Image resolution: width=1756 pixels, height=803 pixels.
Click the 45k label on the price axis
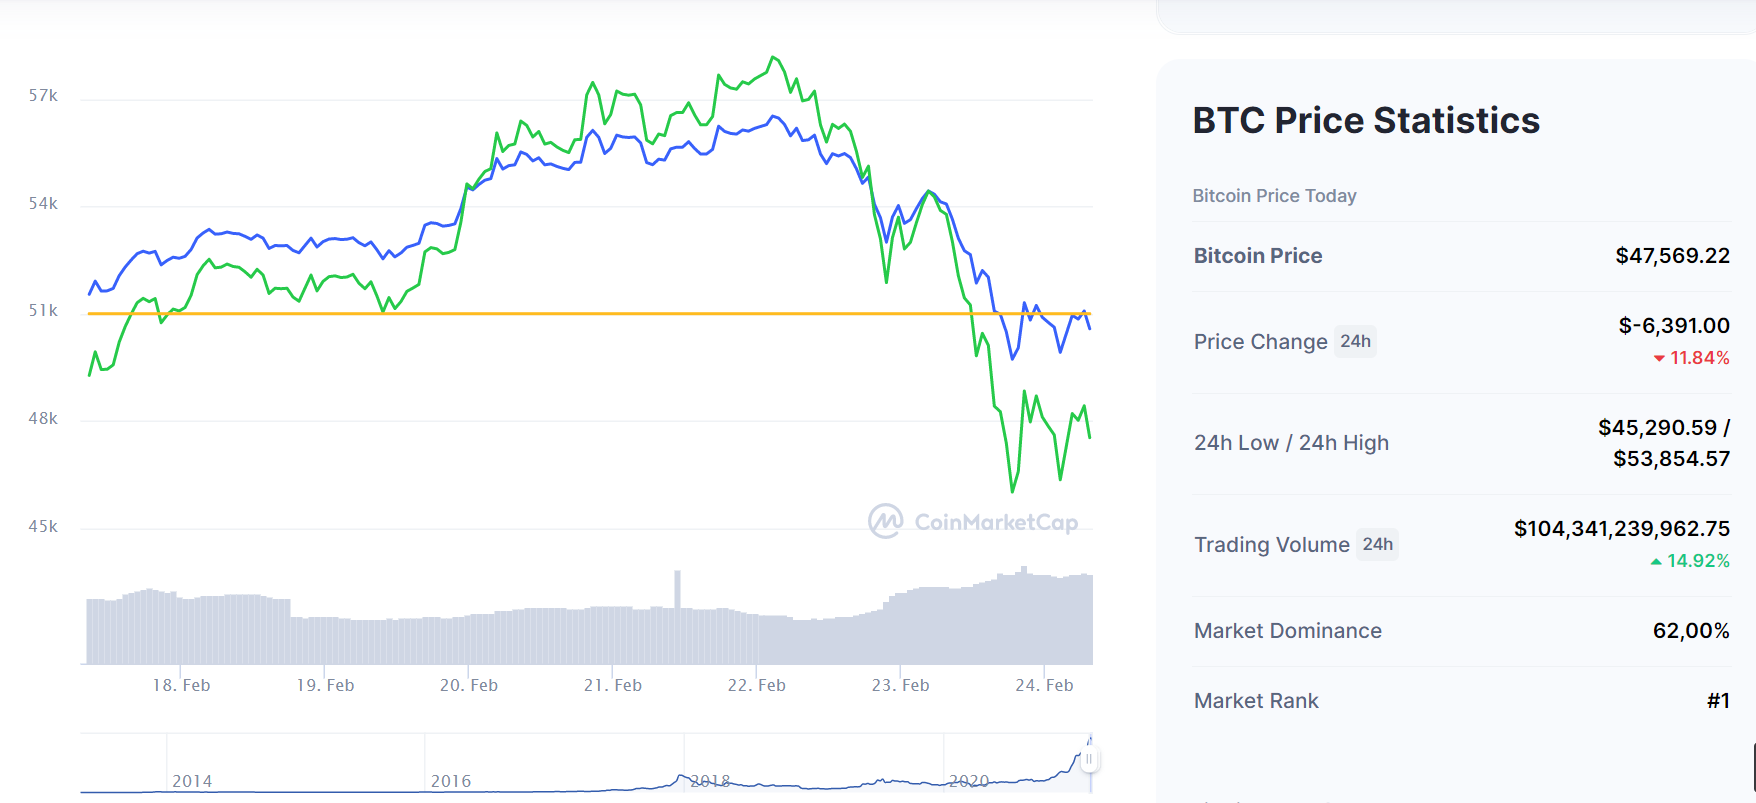[43, 527]
